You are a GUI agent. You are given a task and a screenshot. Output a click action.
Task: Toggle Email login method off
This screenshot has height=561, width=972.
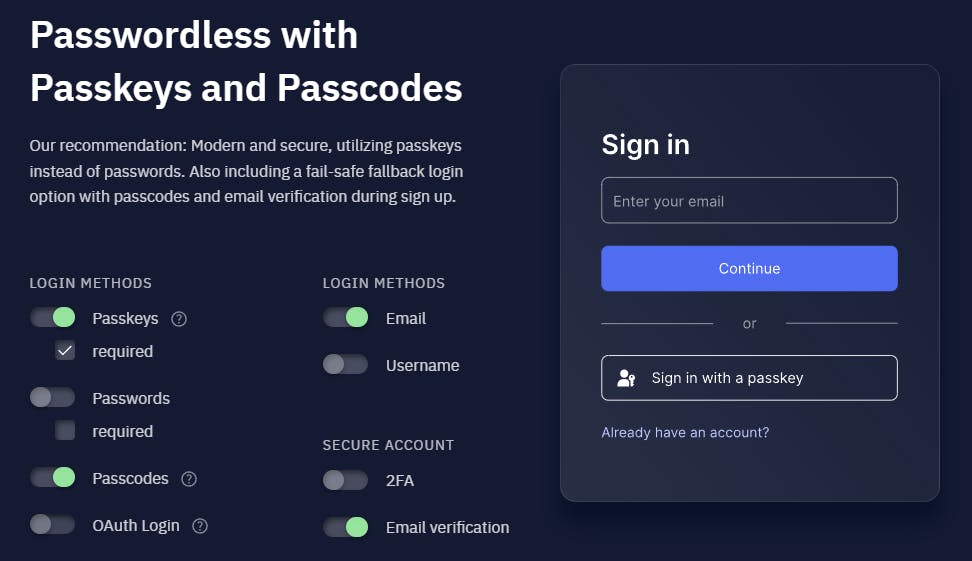[346, 318]
